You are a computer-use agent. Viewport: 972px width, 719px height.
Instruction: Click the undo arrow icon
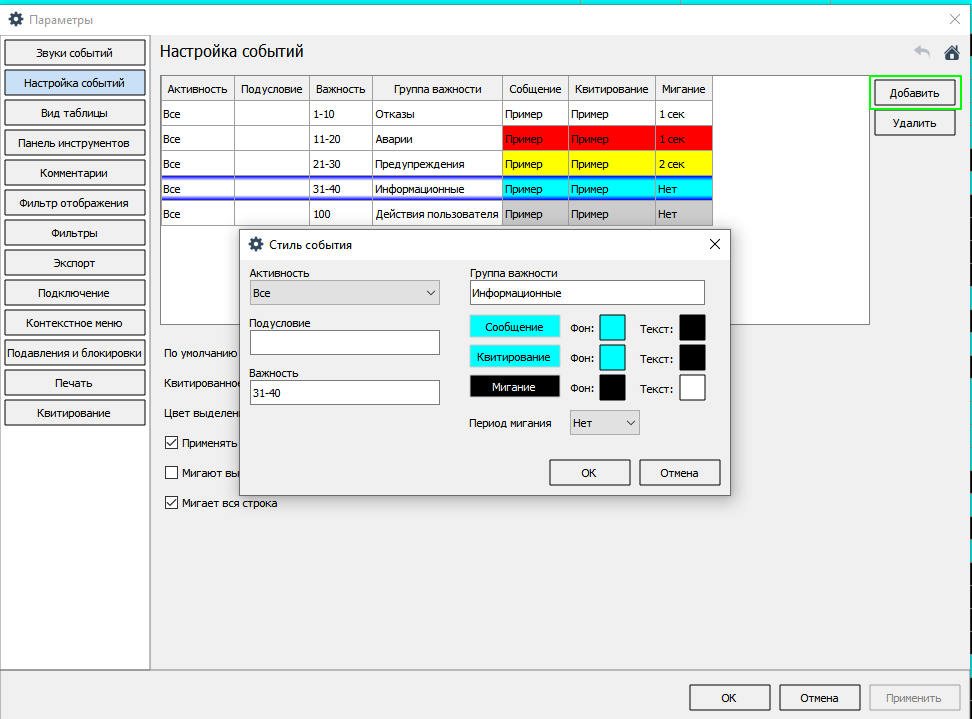(x=922, y=52)
